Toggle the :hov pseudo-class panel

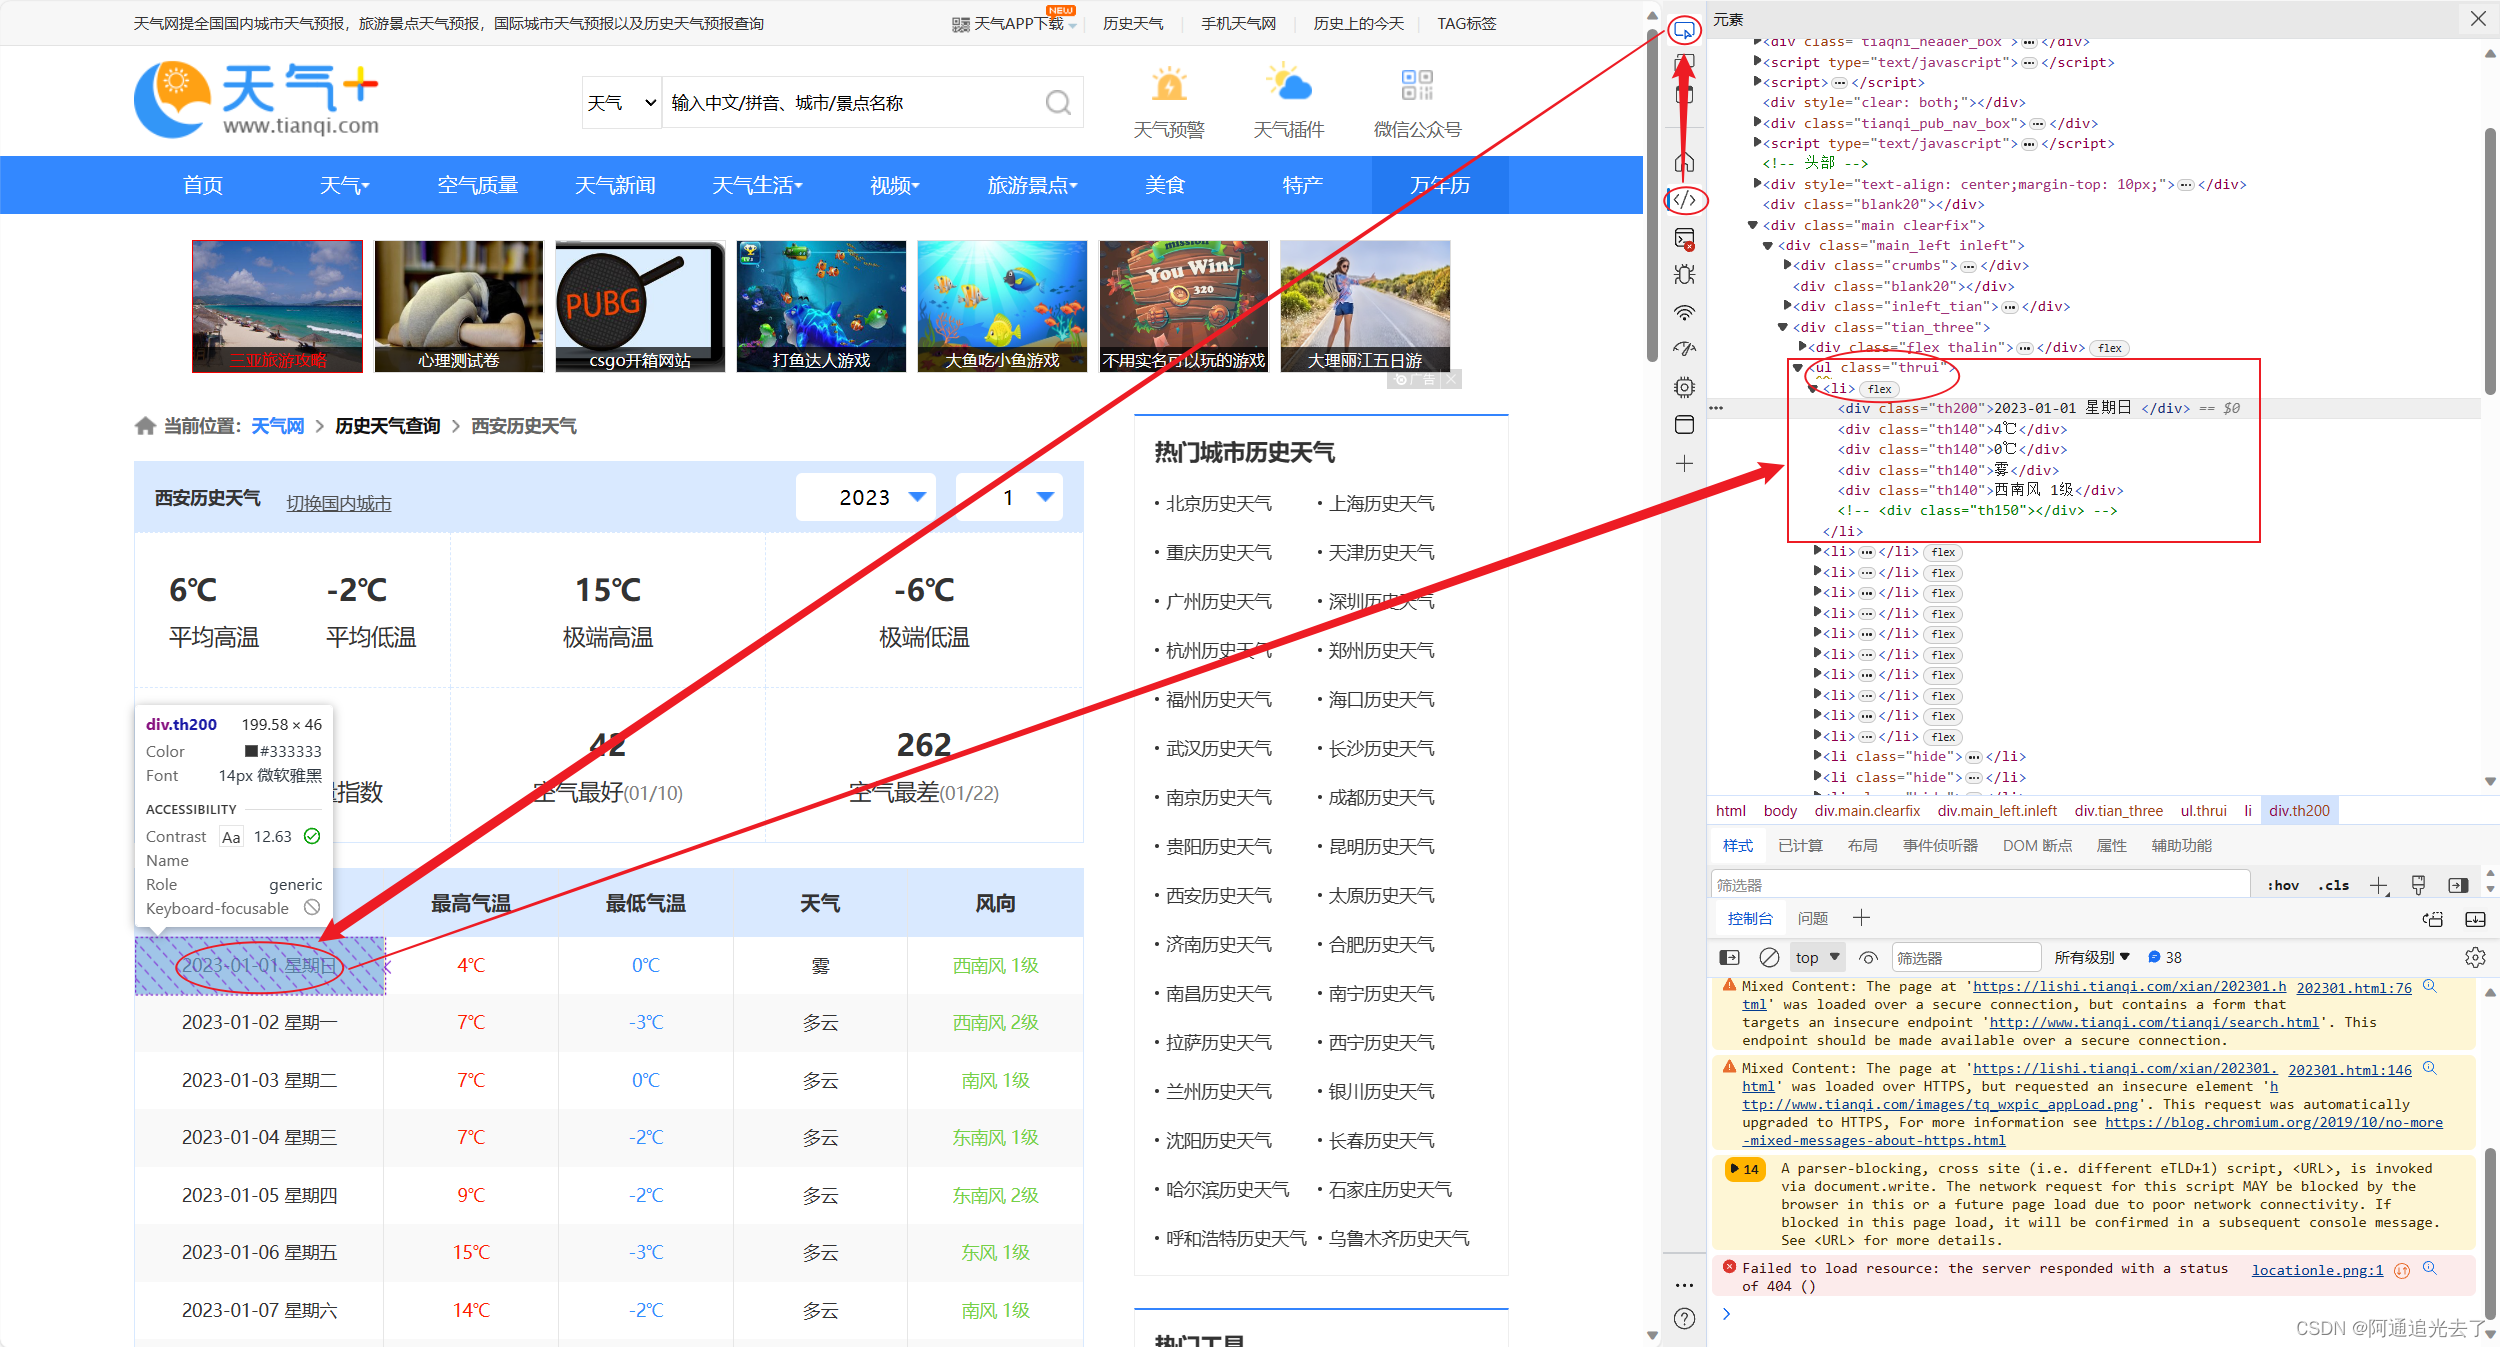click(2284, 884)
